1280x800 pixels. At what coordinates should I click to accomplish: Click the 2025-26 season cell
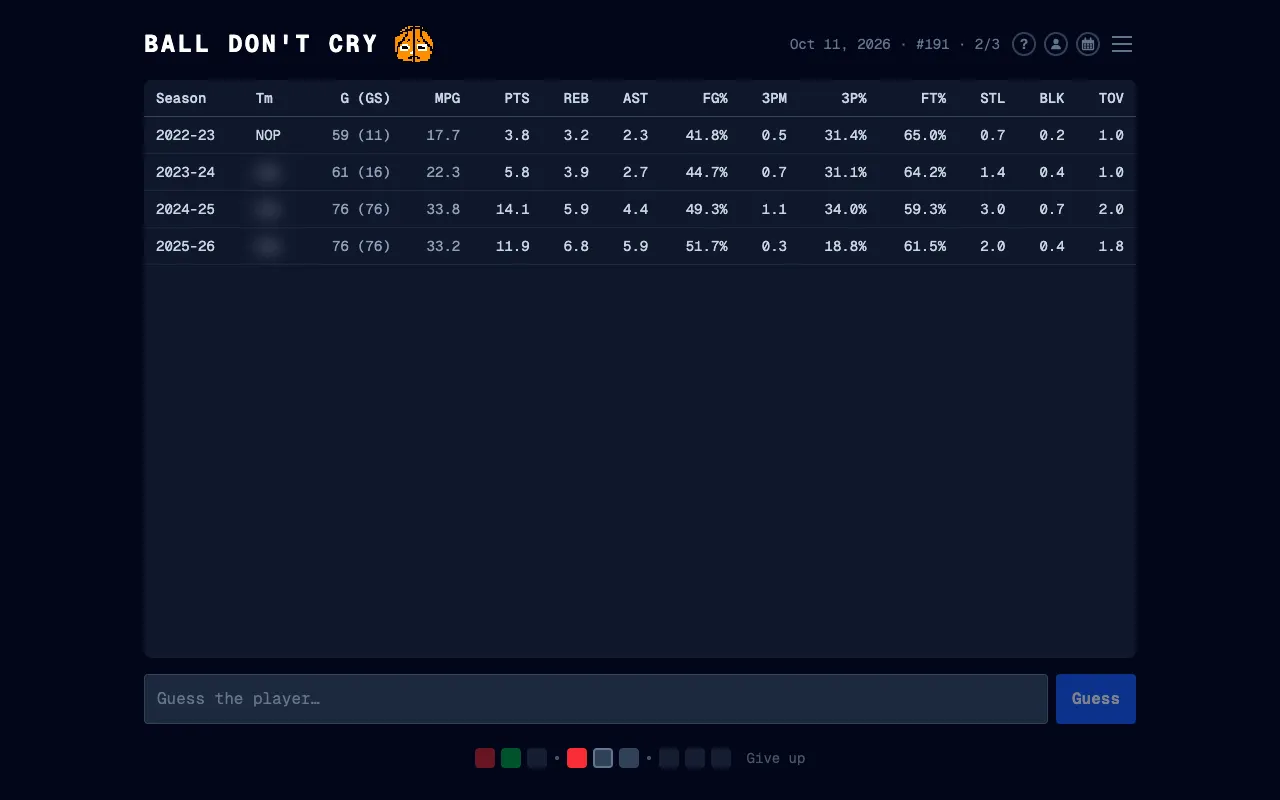(x=185, y=246)
